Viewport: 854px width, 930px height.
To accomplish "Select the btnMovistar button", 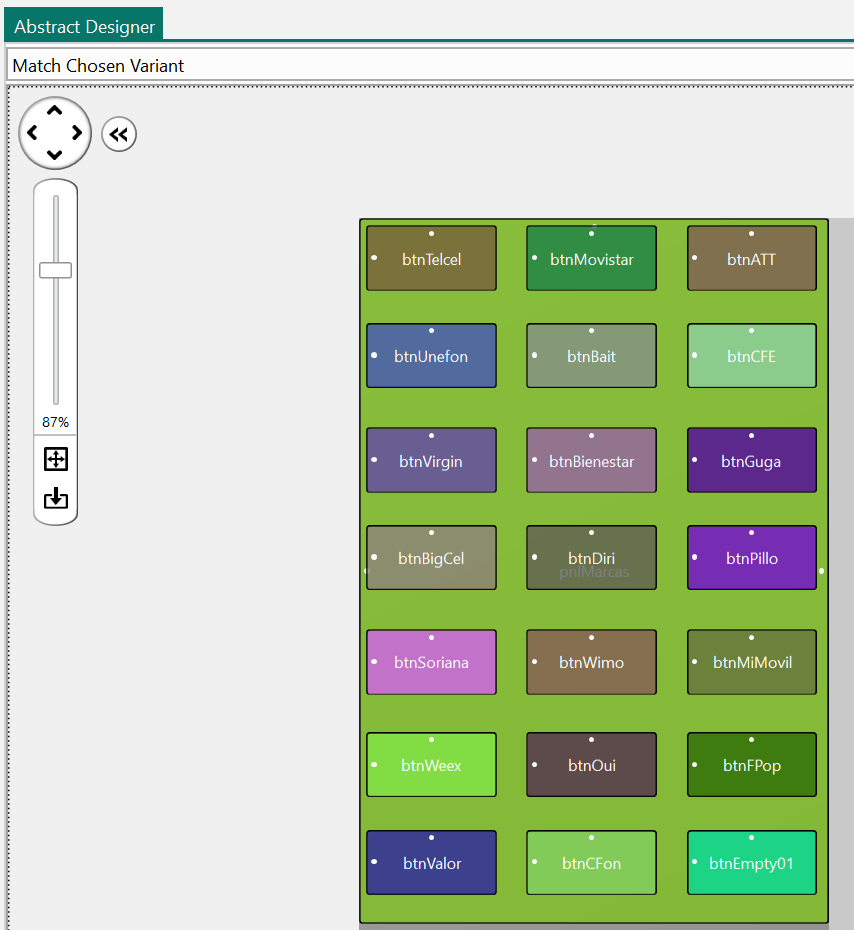I will point(591,258).
